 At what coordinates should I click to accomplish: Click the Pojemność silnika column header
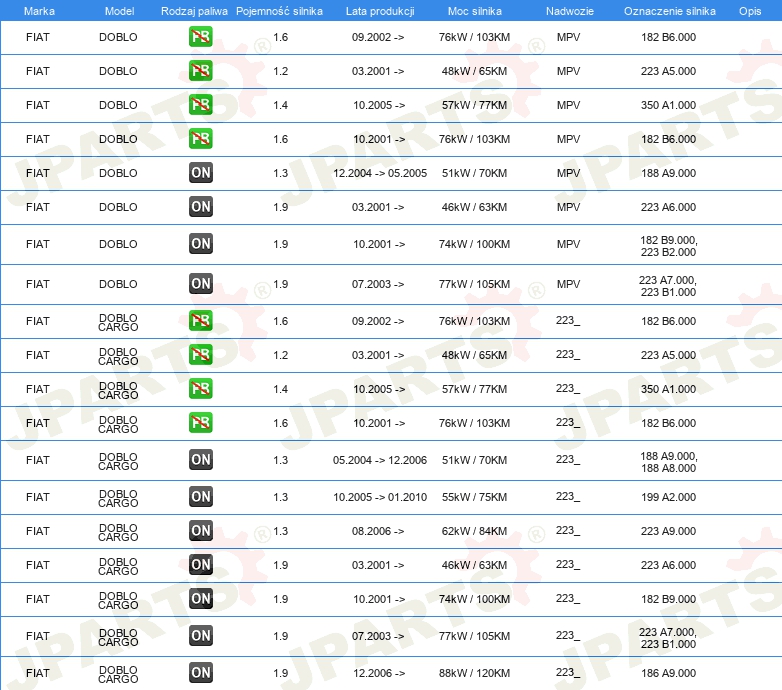coord(279,11)
